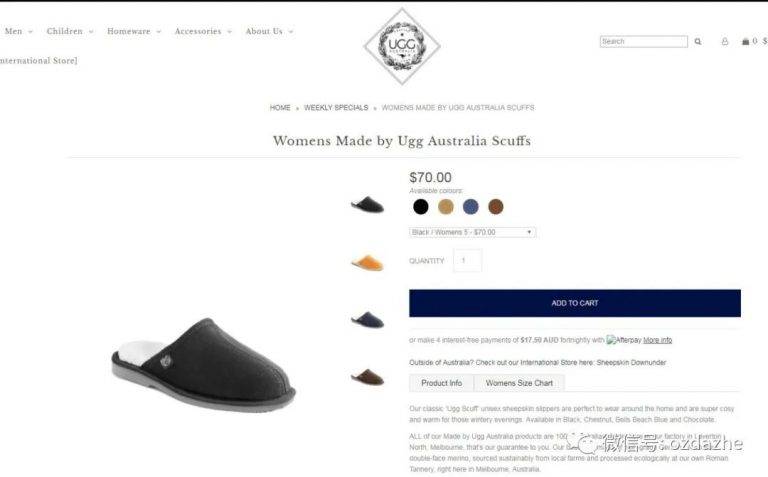Select the navy blue slipper thumbnail
This screenshot has width=768, height=477.
367,319
